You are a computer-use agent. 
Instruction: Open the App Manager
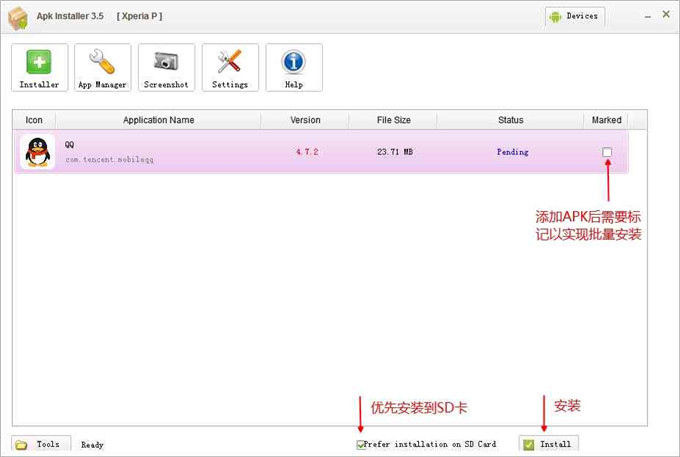click(x=103, y=67)
